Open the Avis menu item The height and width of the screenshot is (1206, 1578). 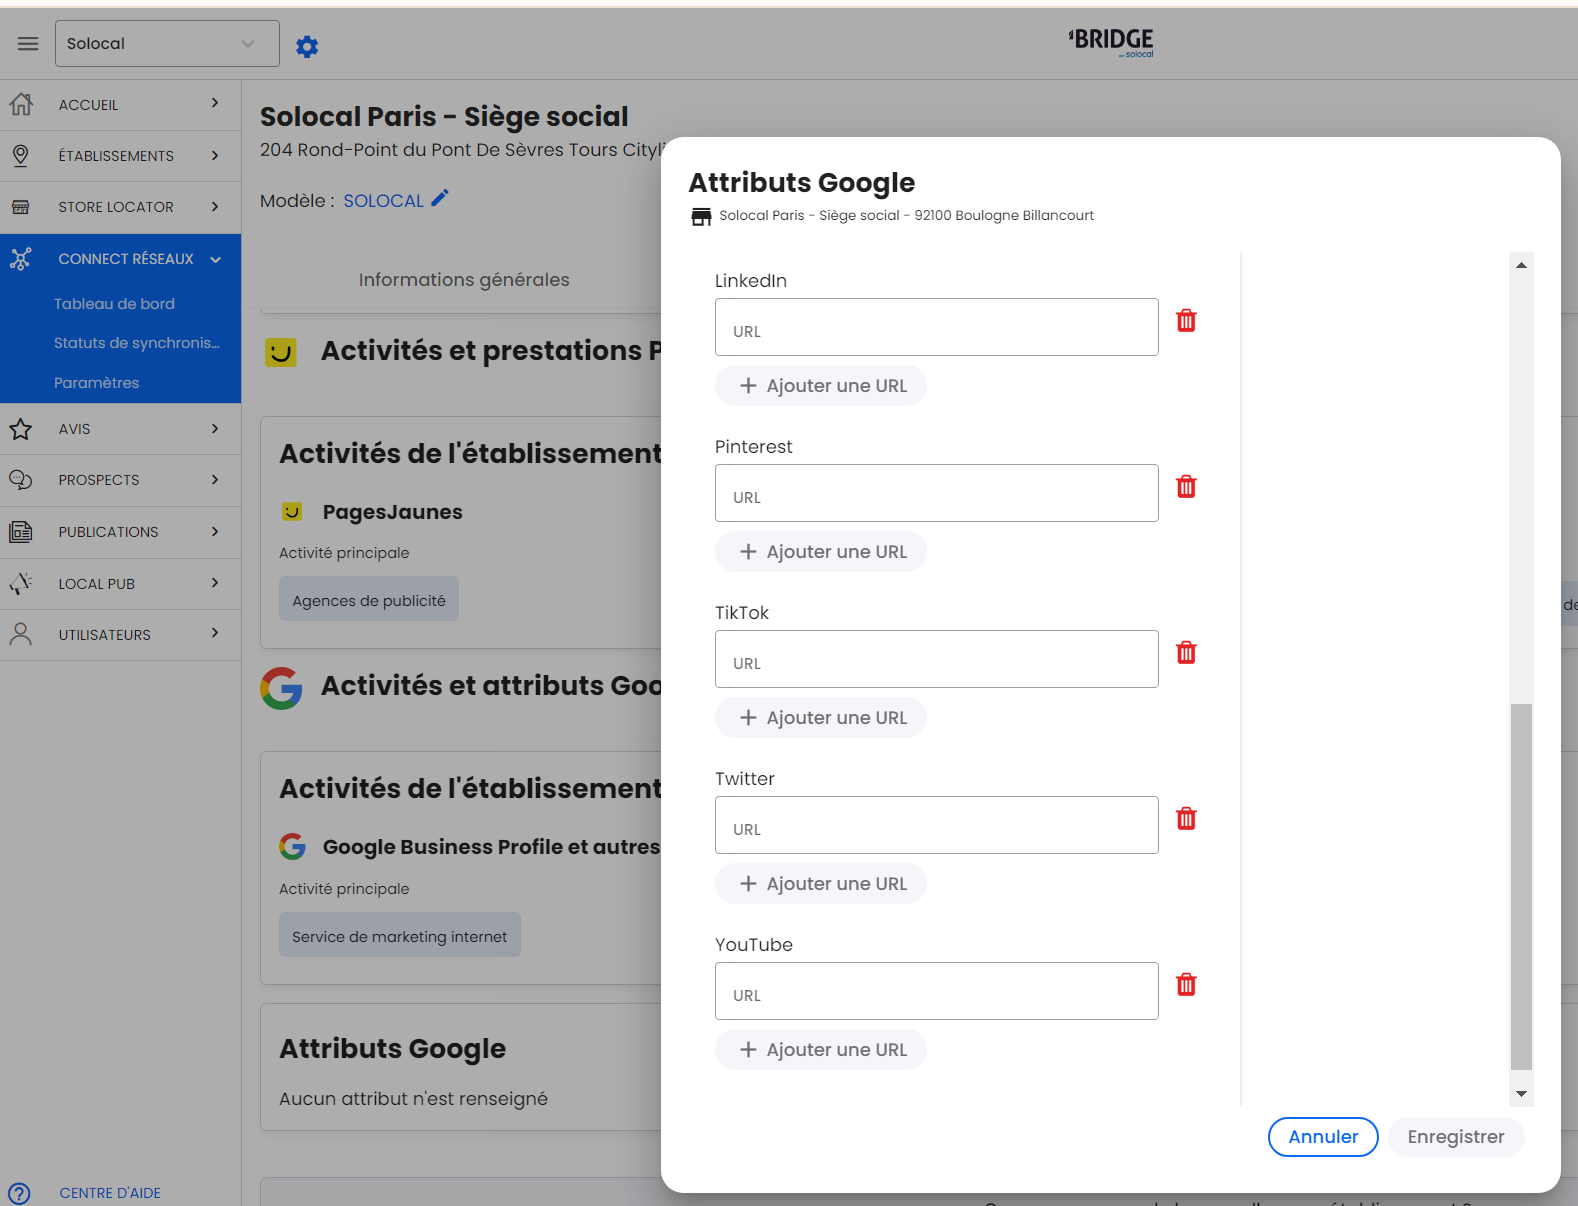coord(120,429)
